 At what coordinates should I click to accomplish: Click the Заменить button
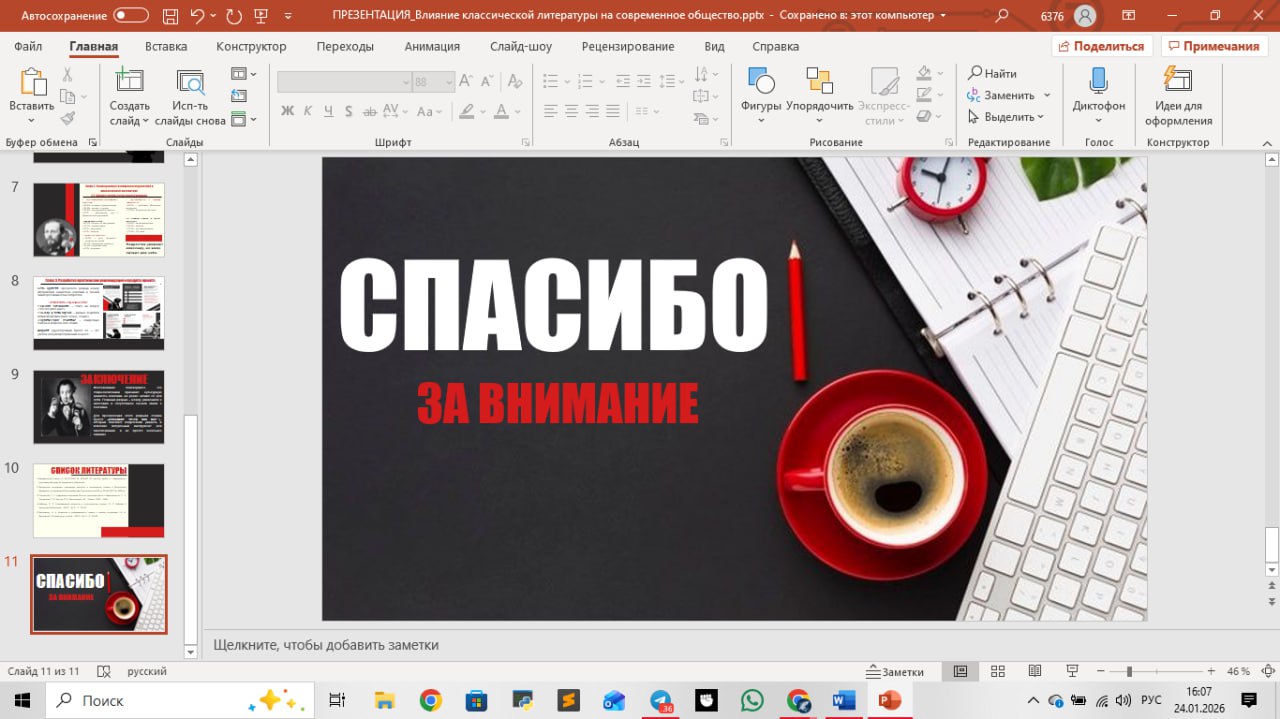click(x=1001, y=95)
